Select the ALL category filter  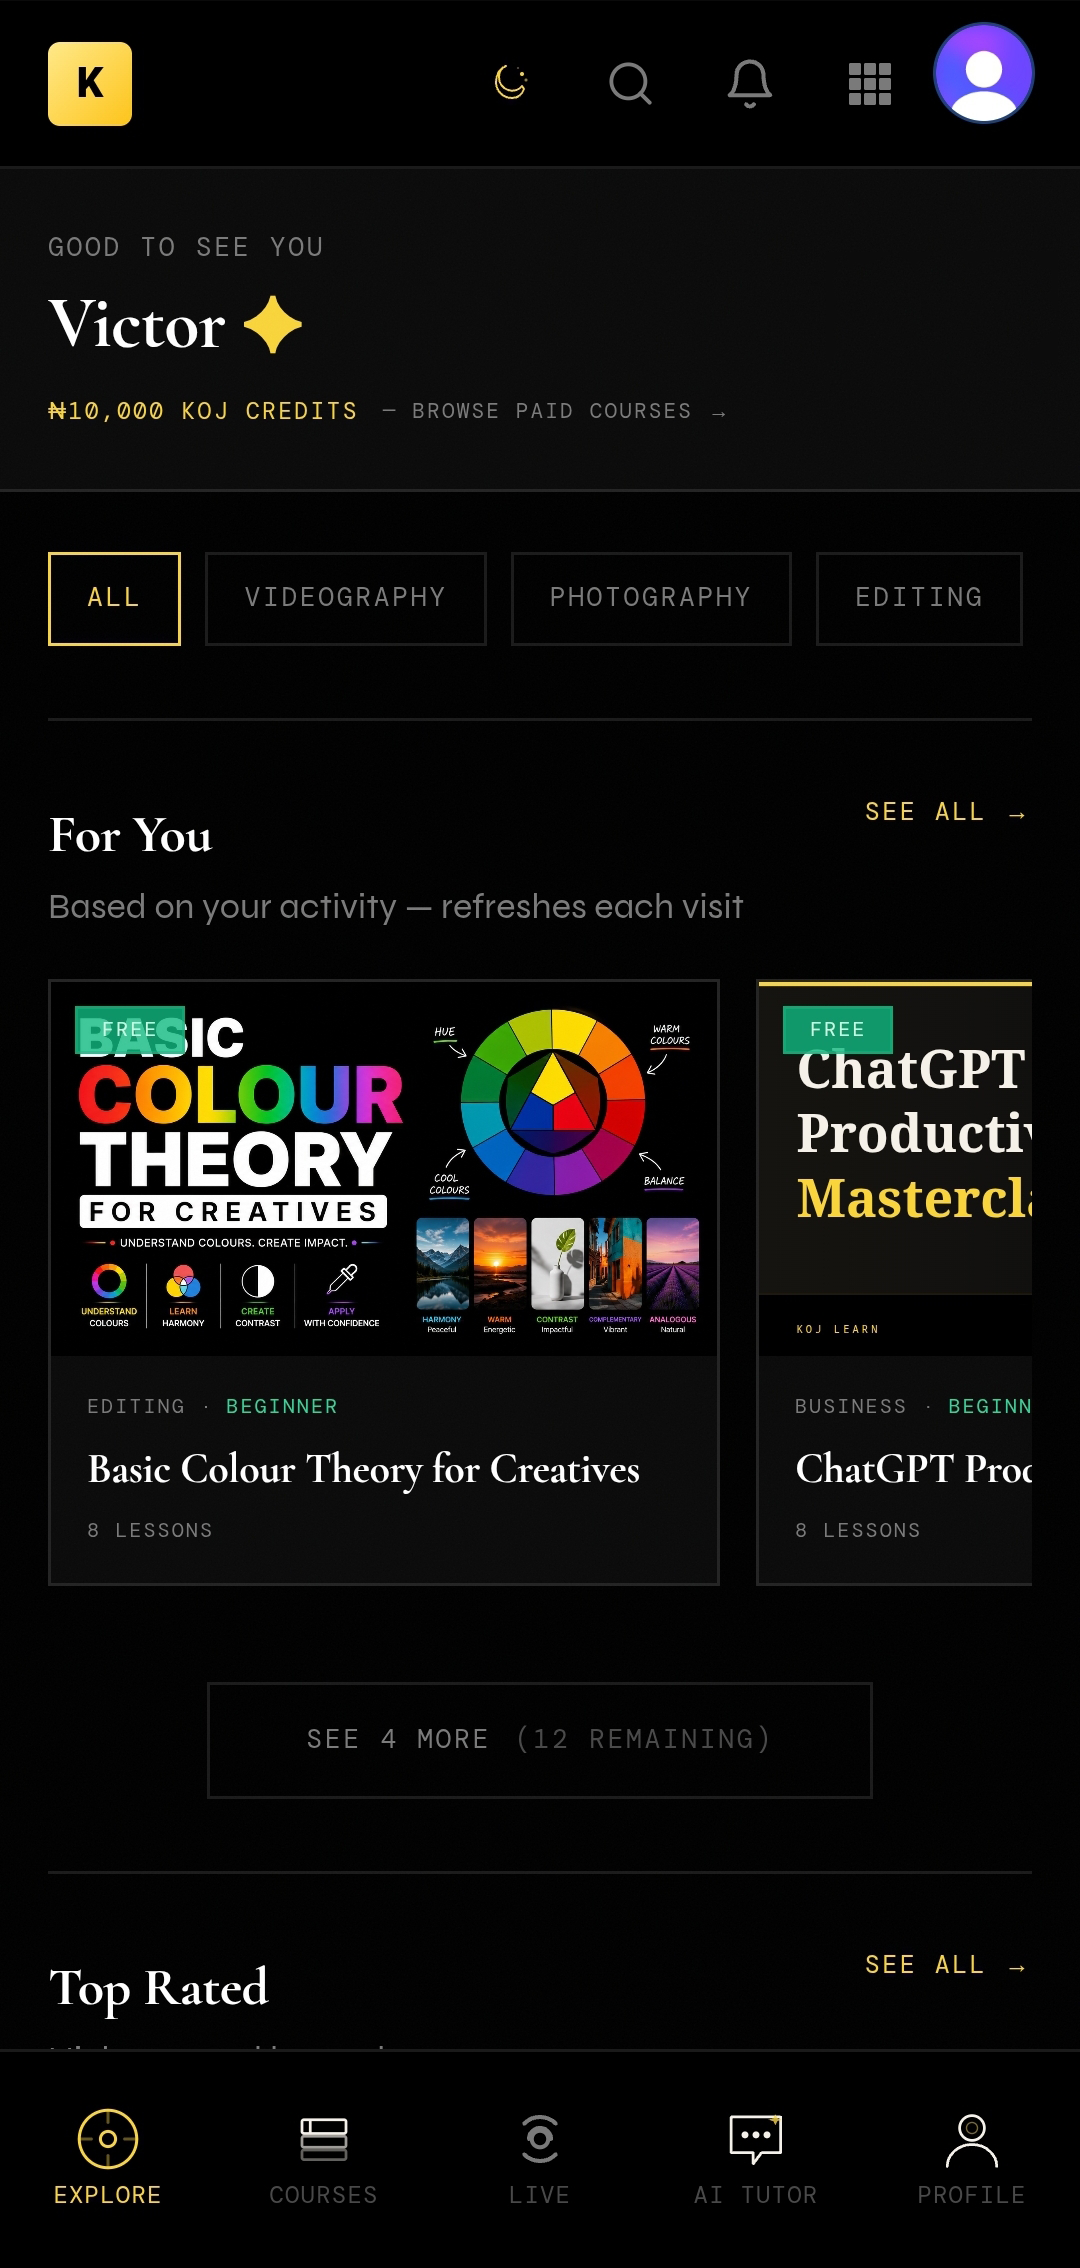tap(114, 598)
